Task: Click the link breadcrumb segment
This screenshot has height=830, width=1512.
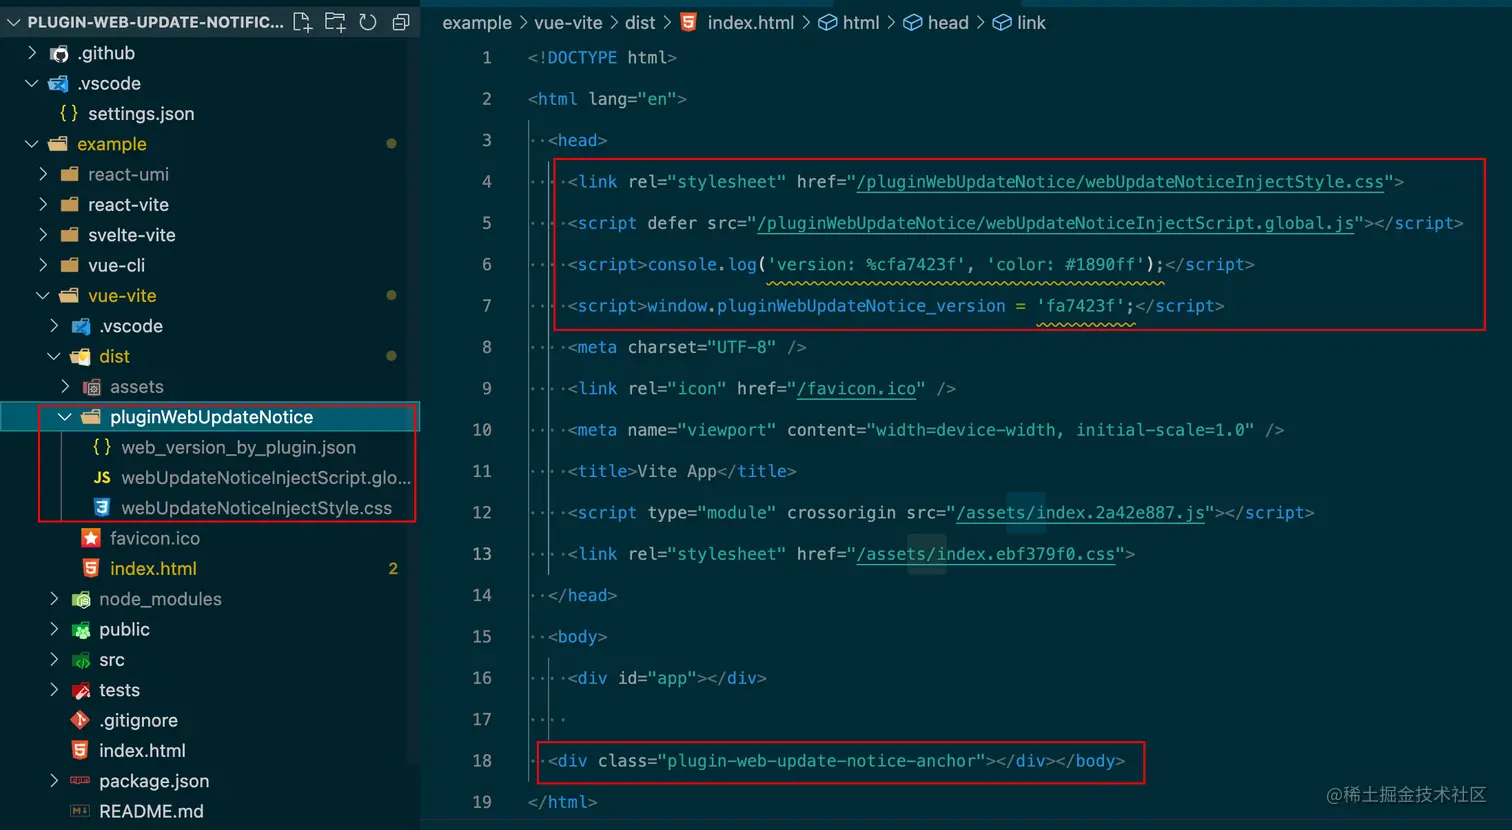Action: 1031,23
